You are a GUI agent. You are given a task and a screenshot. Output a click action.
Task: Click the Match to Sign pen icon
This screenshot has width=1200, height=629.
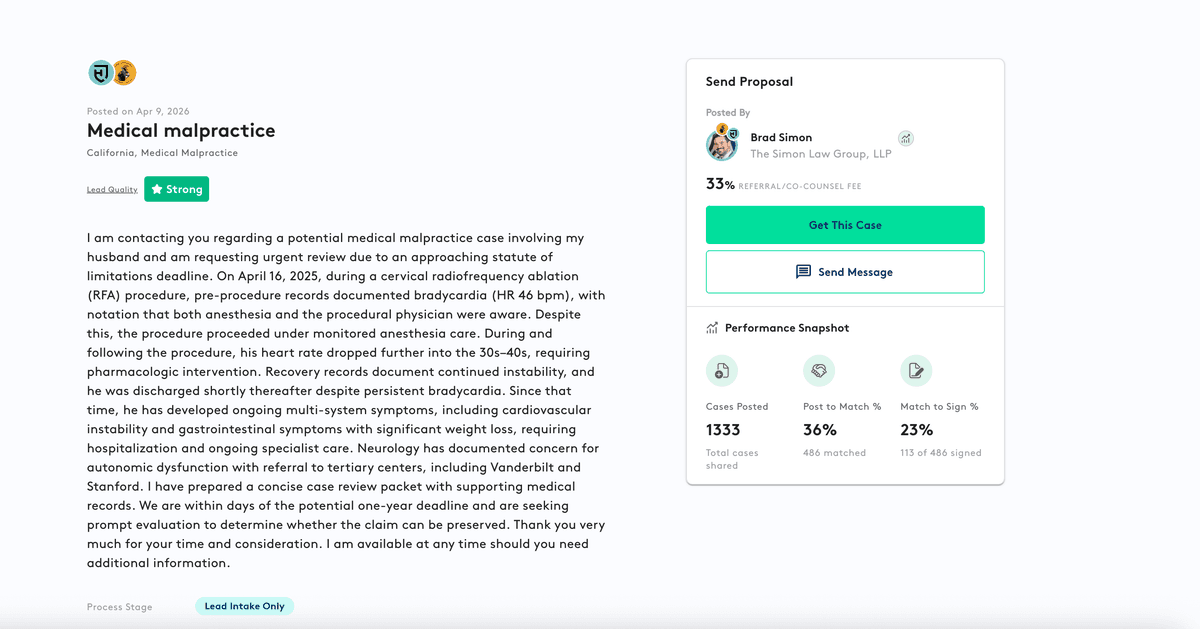(915, 371)
